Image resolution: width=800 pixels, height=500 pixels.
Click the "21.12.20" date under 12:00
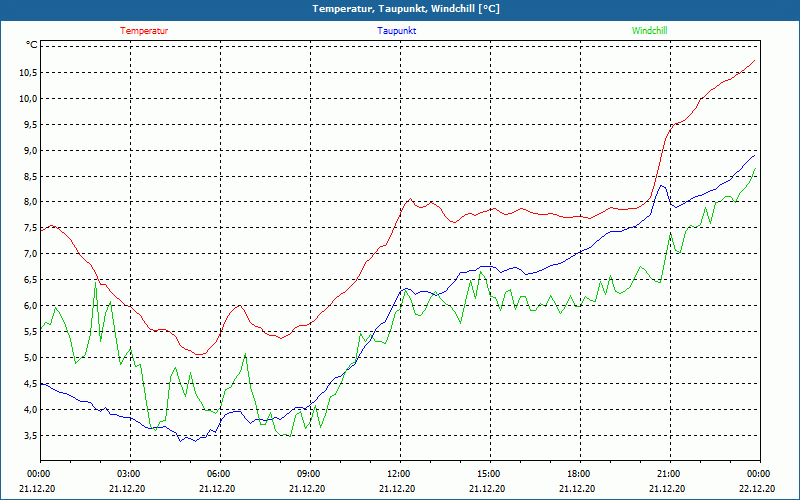tap(397, 488)
